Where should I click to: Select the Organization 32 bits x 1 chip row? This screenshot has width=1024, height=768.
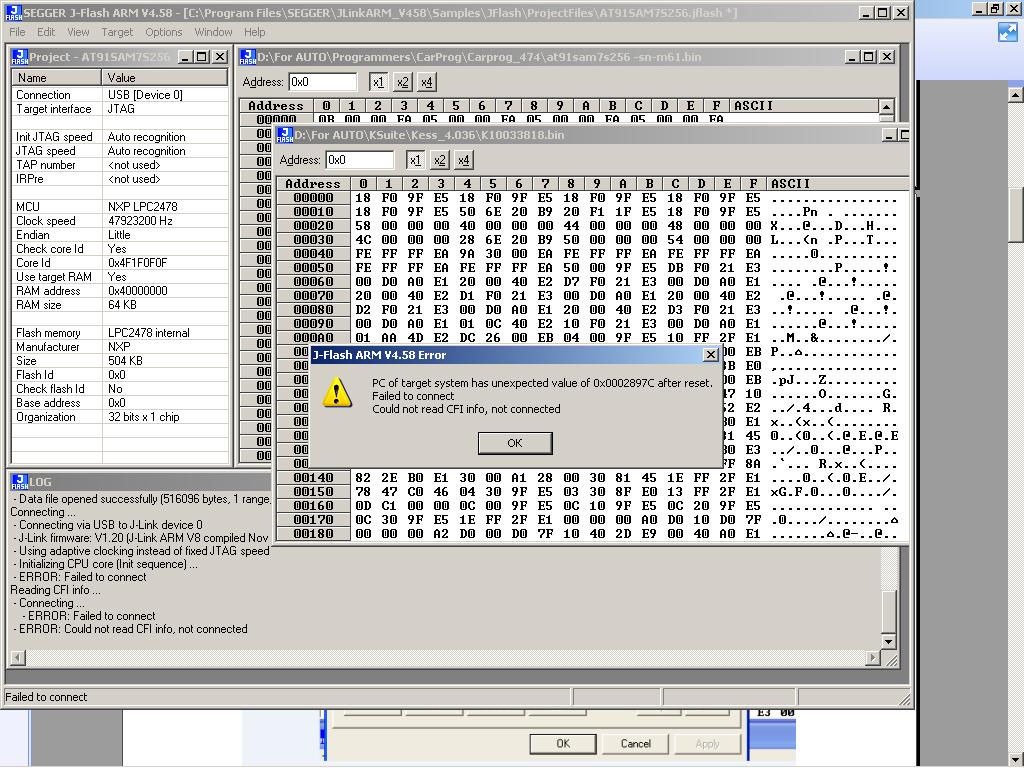pyautogui.click(x=120, y=417)
